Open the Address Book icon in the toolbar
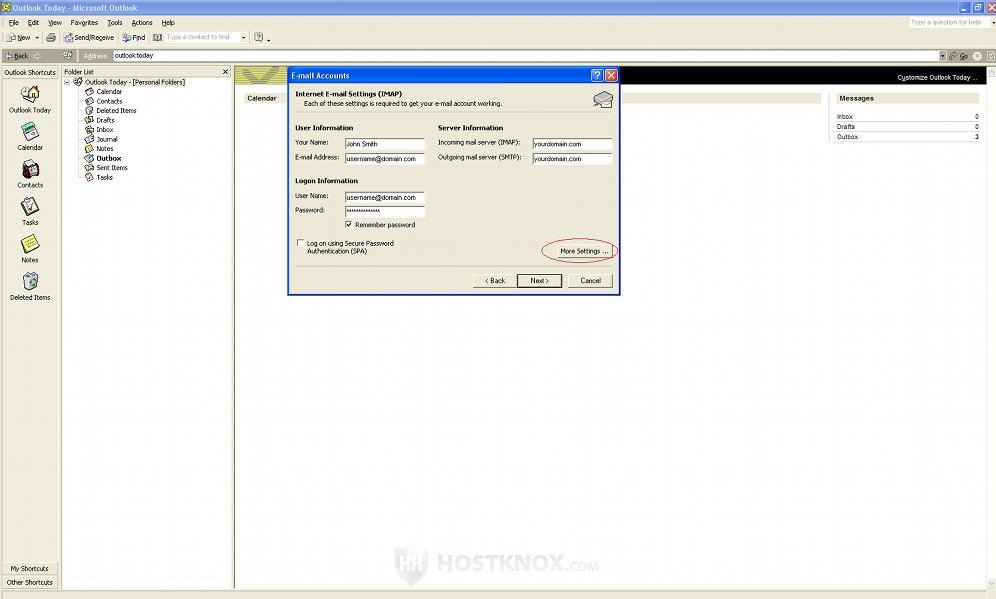 [158, 37]
